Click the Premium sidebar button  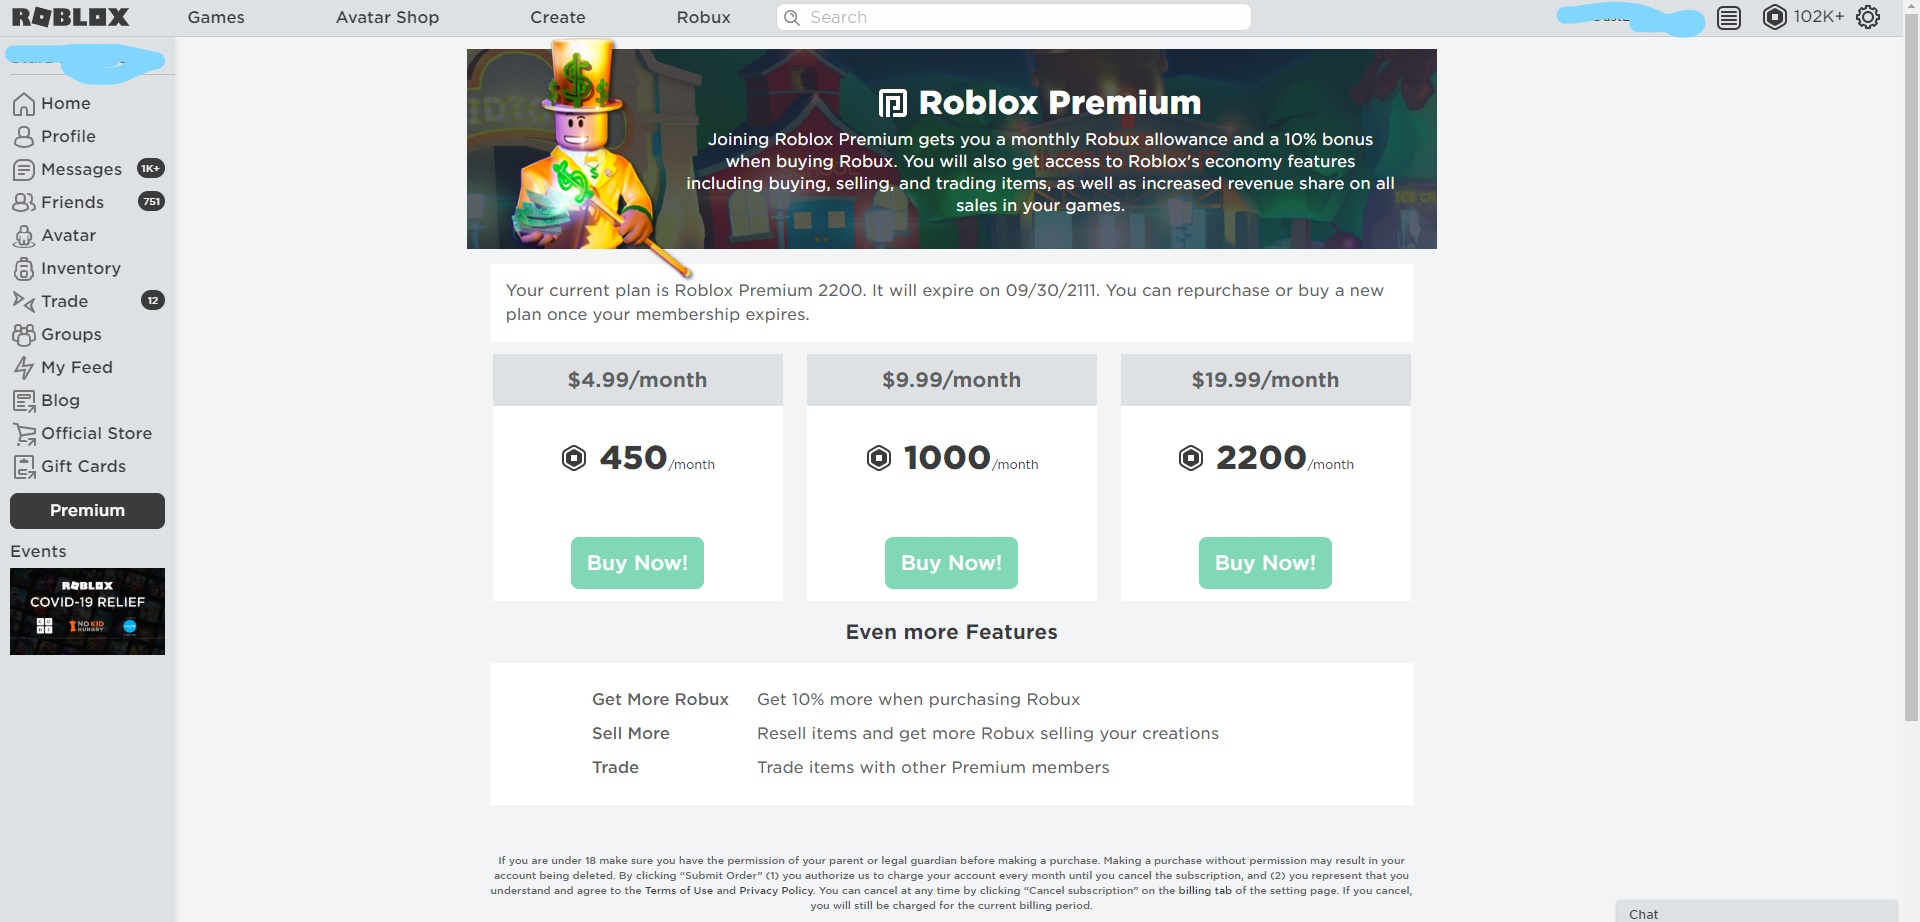86,510
